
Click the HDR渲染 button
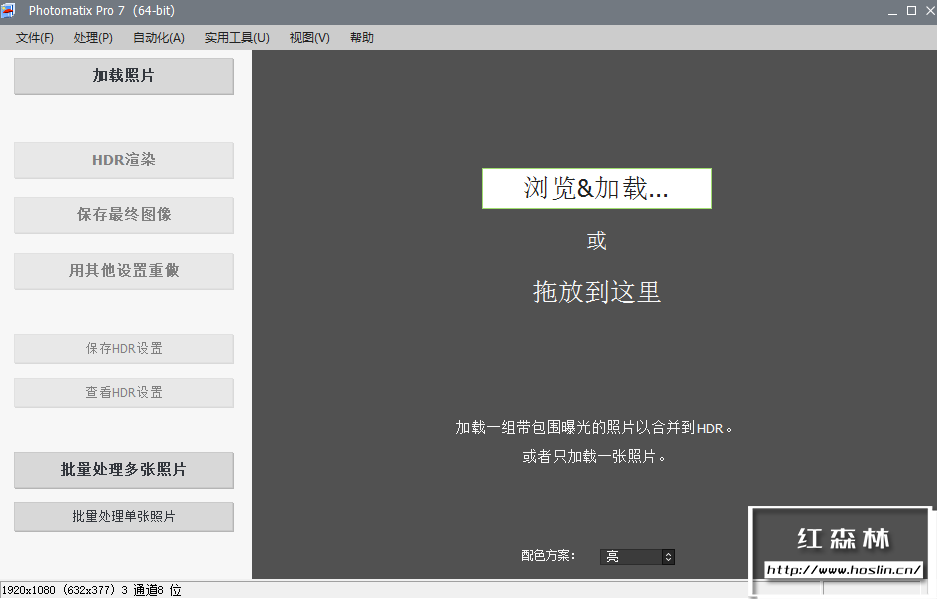pos(124,160)
